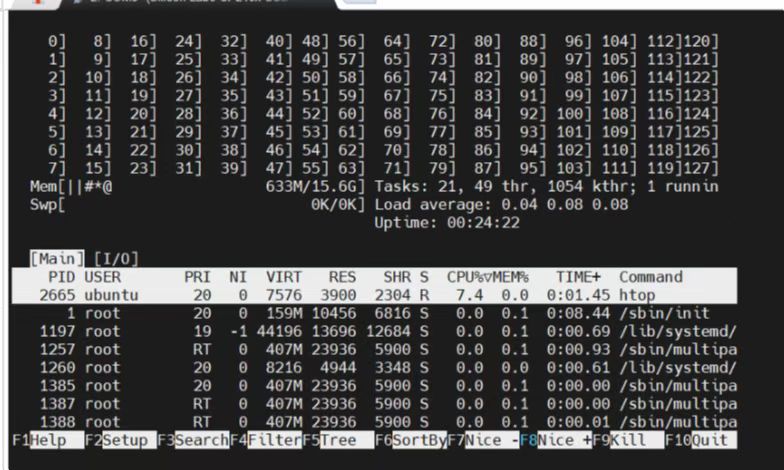This screenshot has width=784, height=470.
Task: Select the /sbin/init process row
Action: tap(374, 314)
